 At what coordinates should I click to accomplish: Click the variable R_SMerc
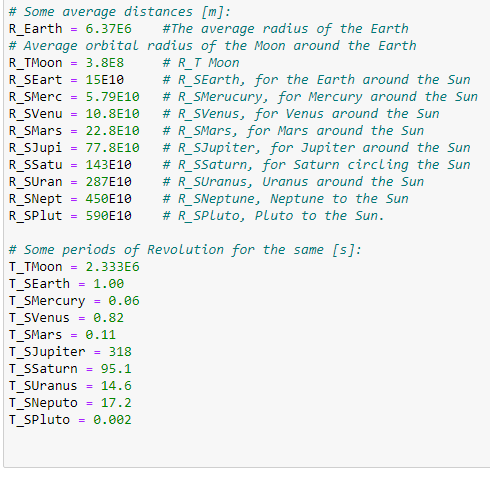(x=35, y=97)
